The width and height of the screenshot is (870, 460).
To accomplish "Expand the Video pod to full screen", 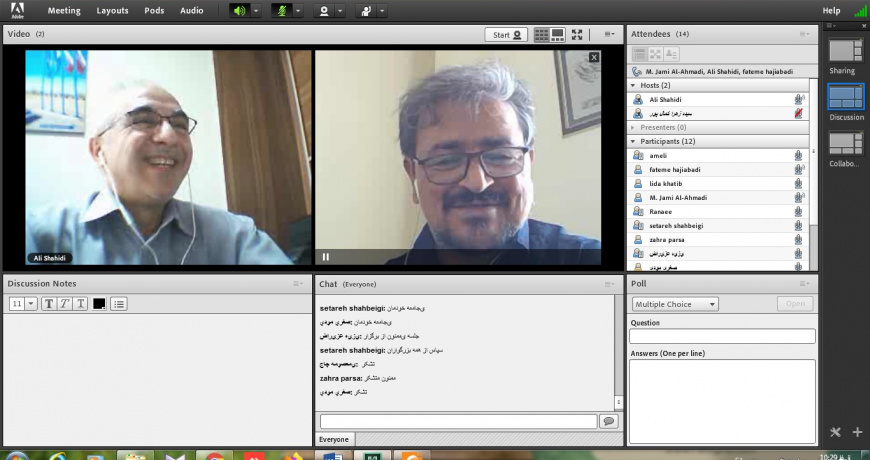I will click(x=577, y=35).
